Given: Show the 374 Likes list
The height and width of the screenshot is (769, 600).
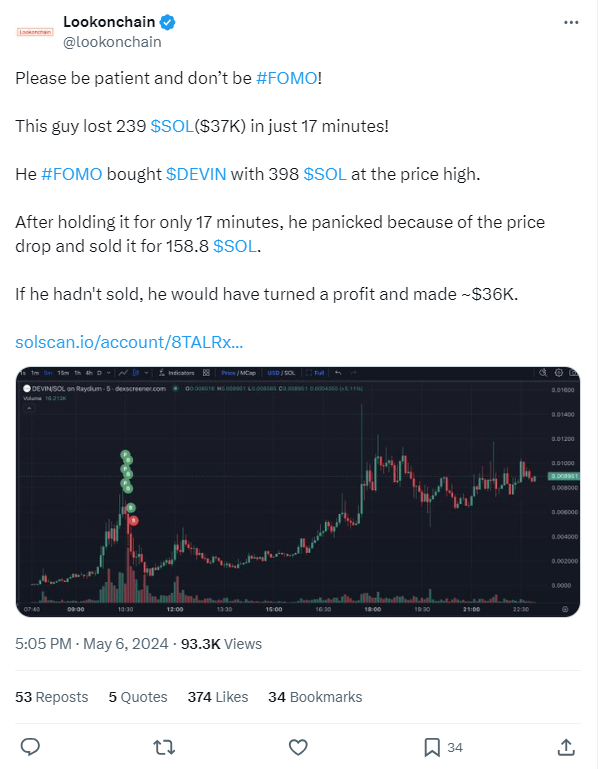Looking at the screenshot, I should click(218, 697).
